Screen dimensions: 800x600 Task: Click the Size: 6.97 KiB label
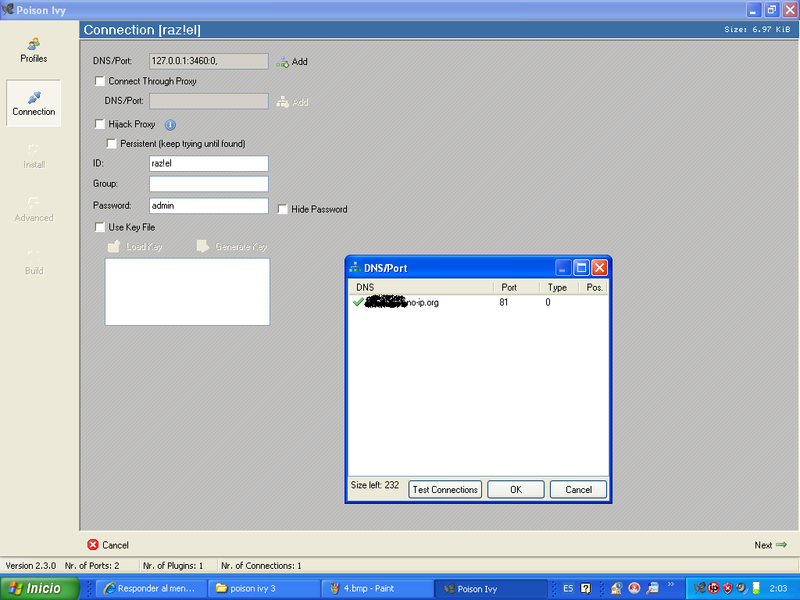(757, 30)
